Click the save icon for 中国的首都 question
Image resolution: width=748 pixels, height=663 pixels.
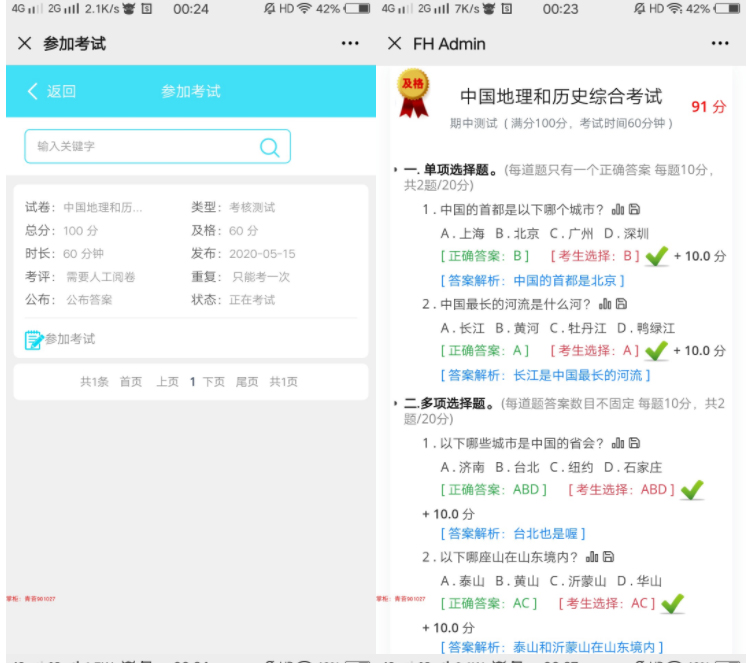pos(634,209)
